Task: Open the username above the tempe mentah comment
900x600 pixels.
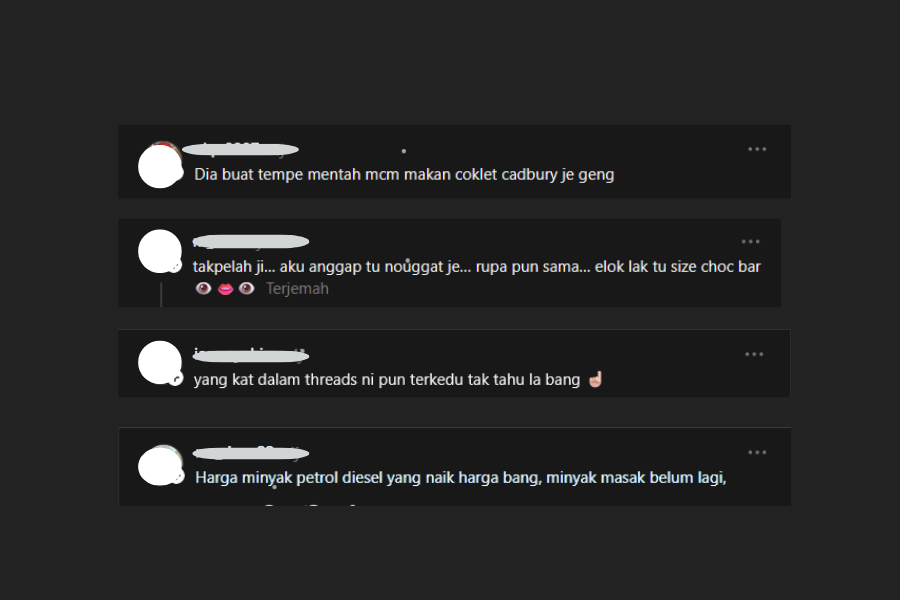Action: coord(240,150)
